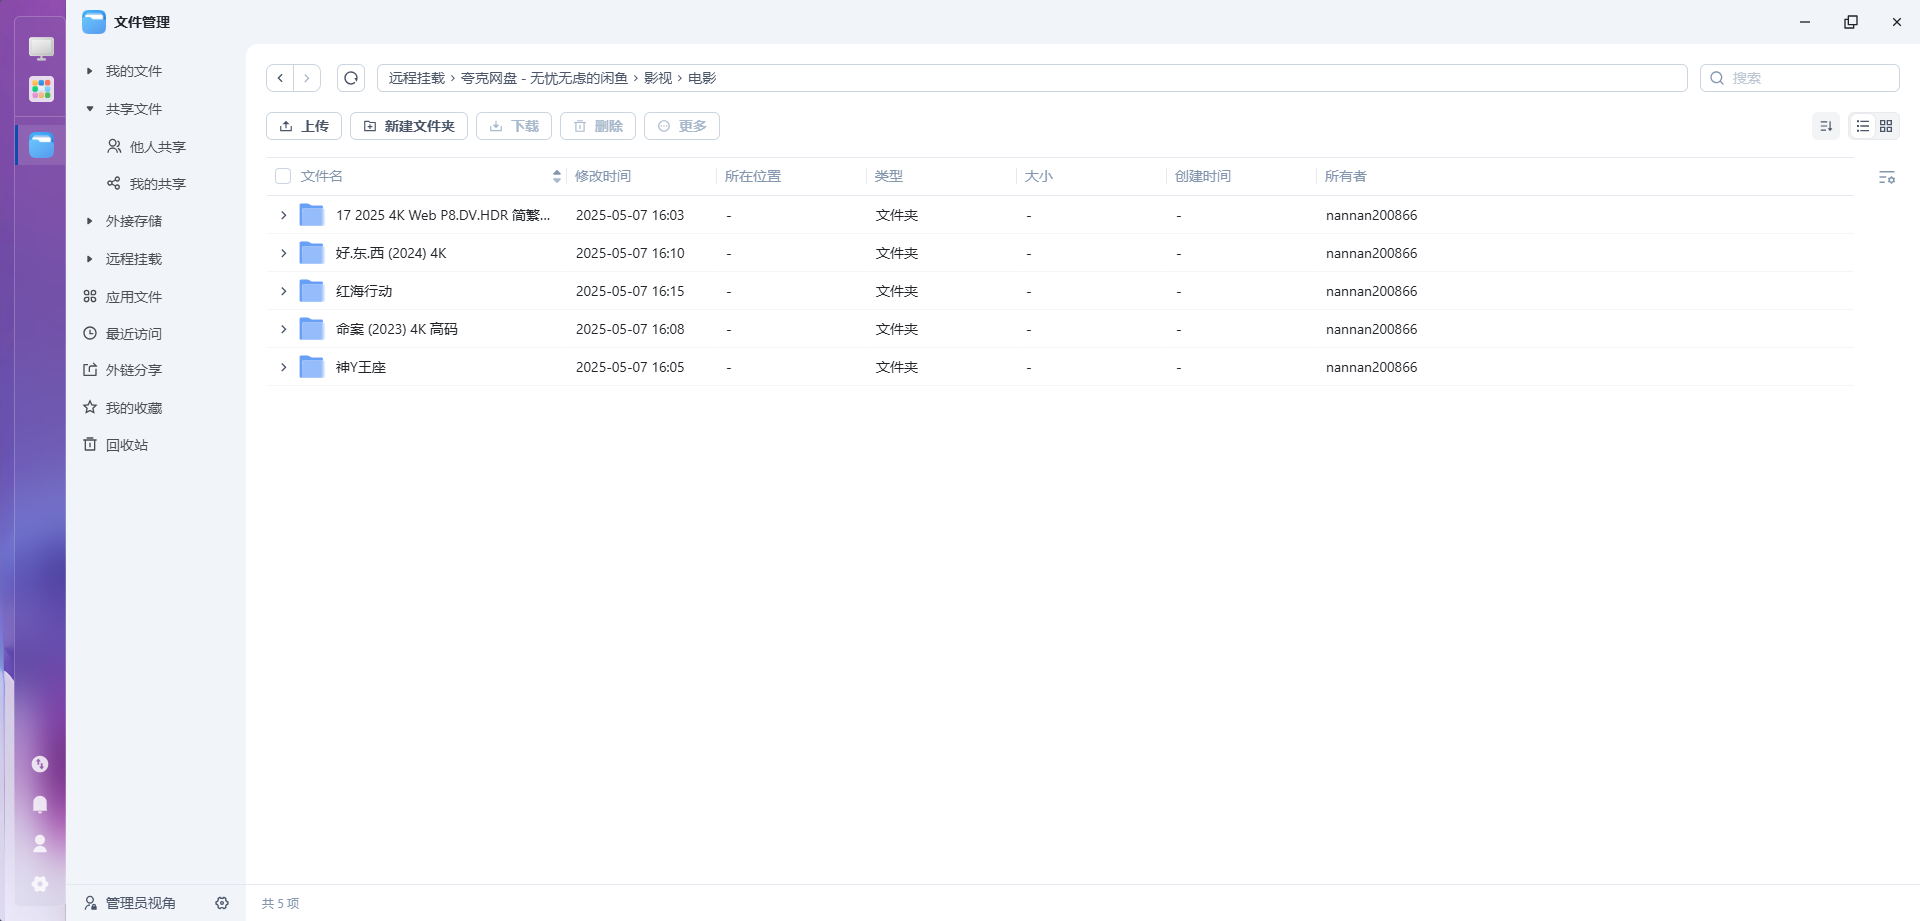Screen dimensions: 1920x921
Task: Refresh the current folder listing
Action: pyautogui.click(x=351, y=78)
